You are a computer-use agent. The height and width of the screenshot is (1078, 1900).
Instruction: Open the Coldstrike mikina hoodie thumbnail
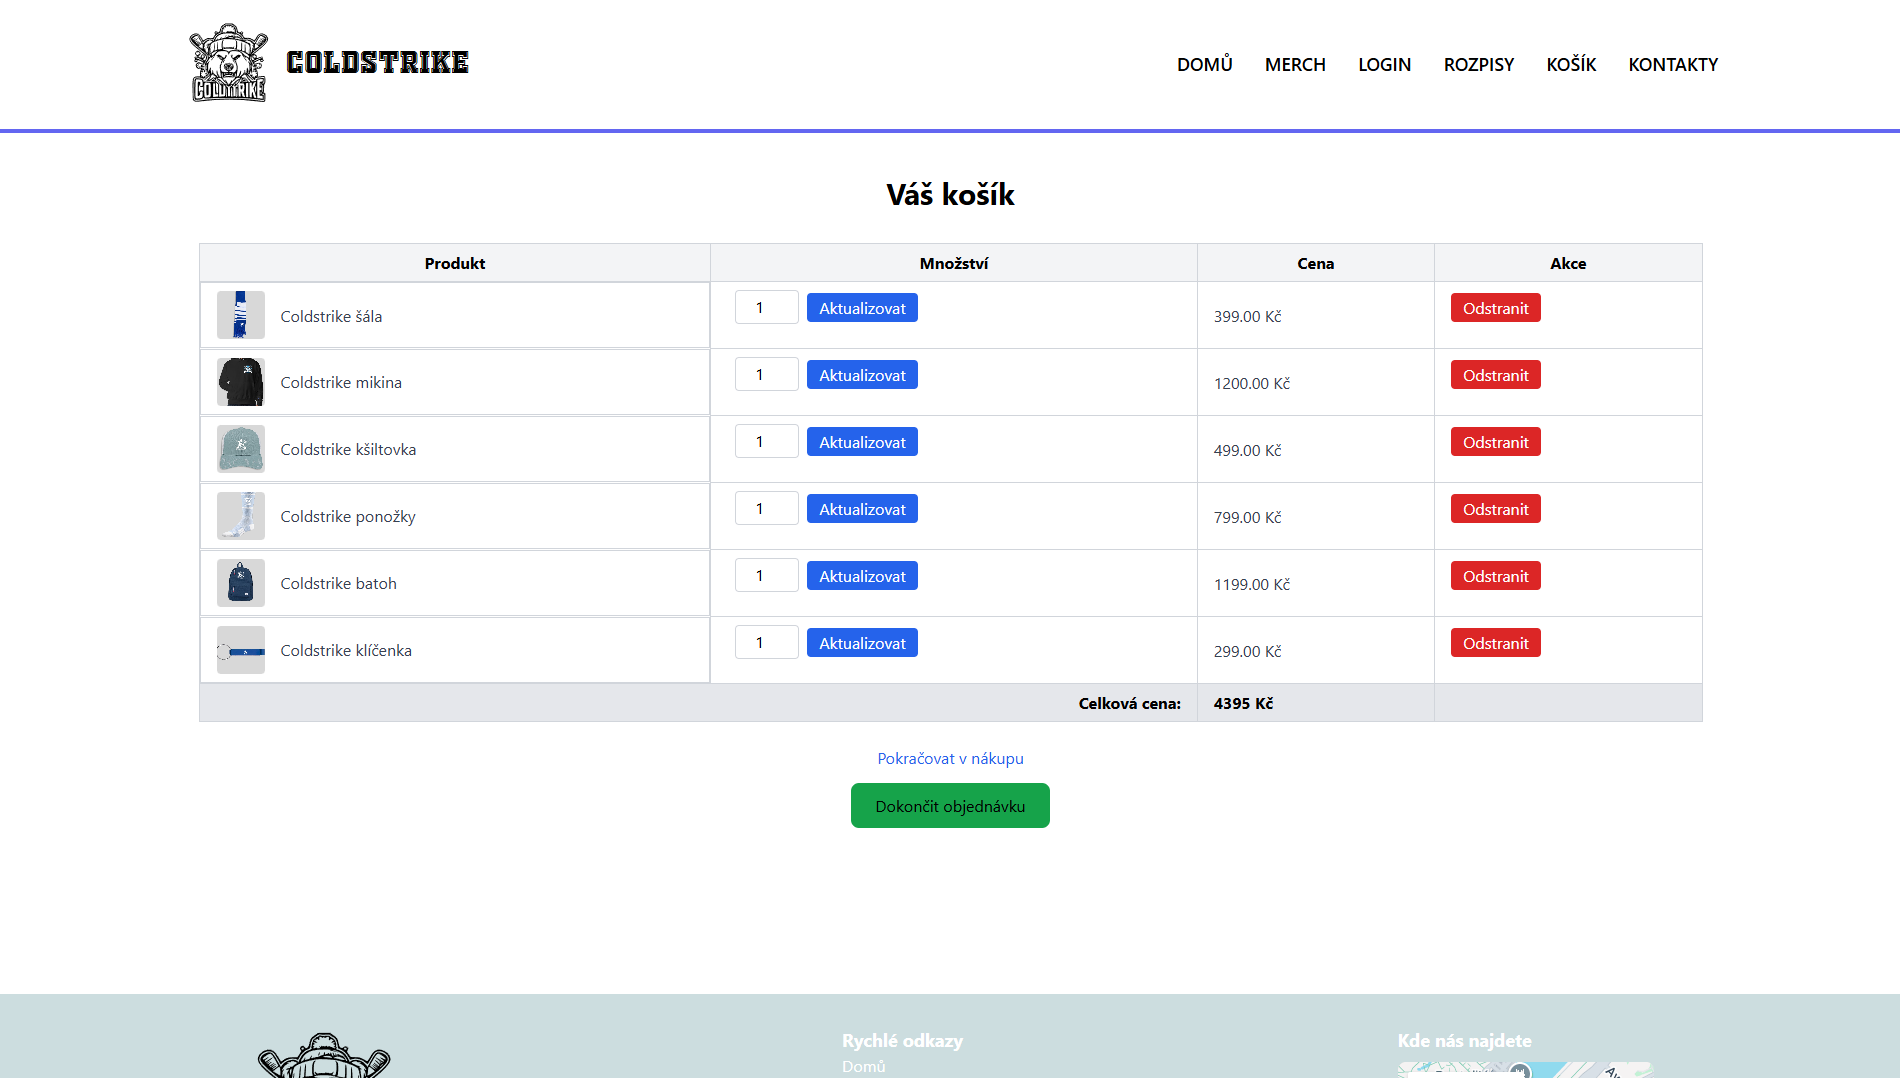(240, 382)
